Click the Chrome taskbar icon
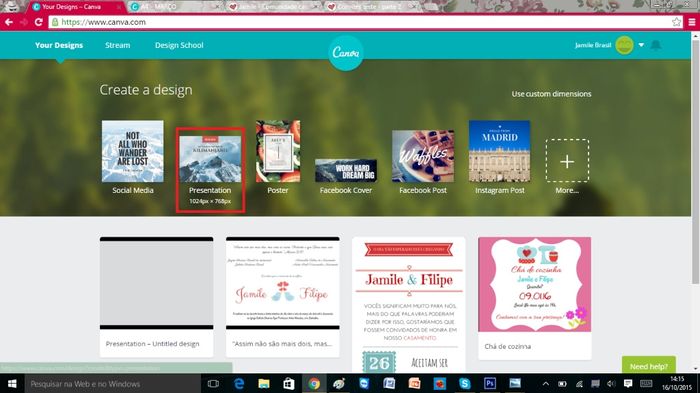The height and width of the screenshot is (393, 700). (314, 384)
